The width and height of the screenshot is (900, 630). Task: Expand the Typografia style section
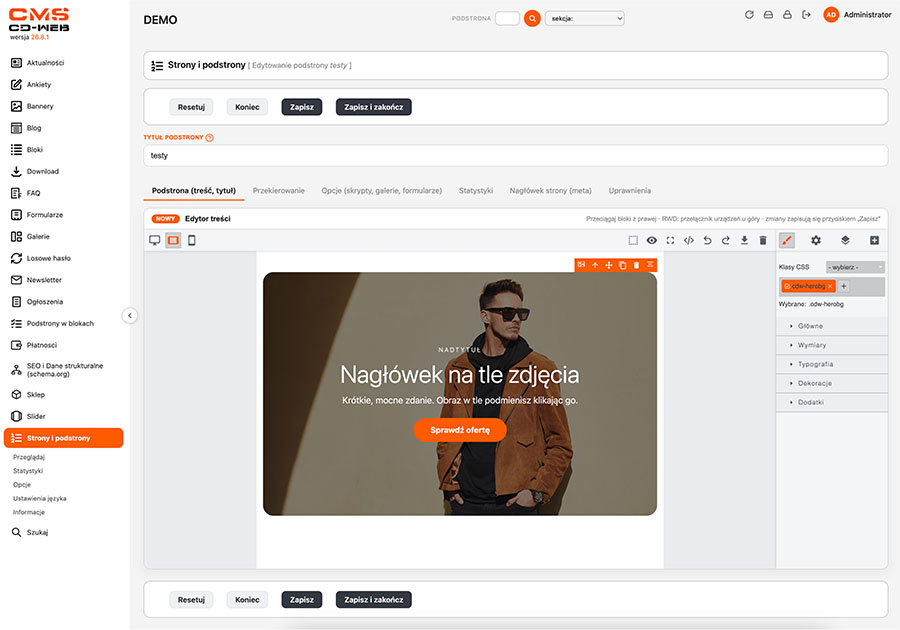point(832,364)
